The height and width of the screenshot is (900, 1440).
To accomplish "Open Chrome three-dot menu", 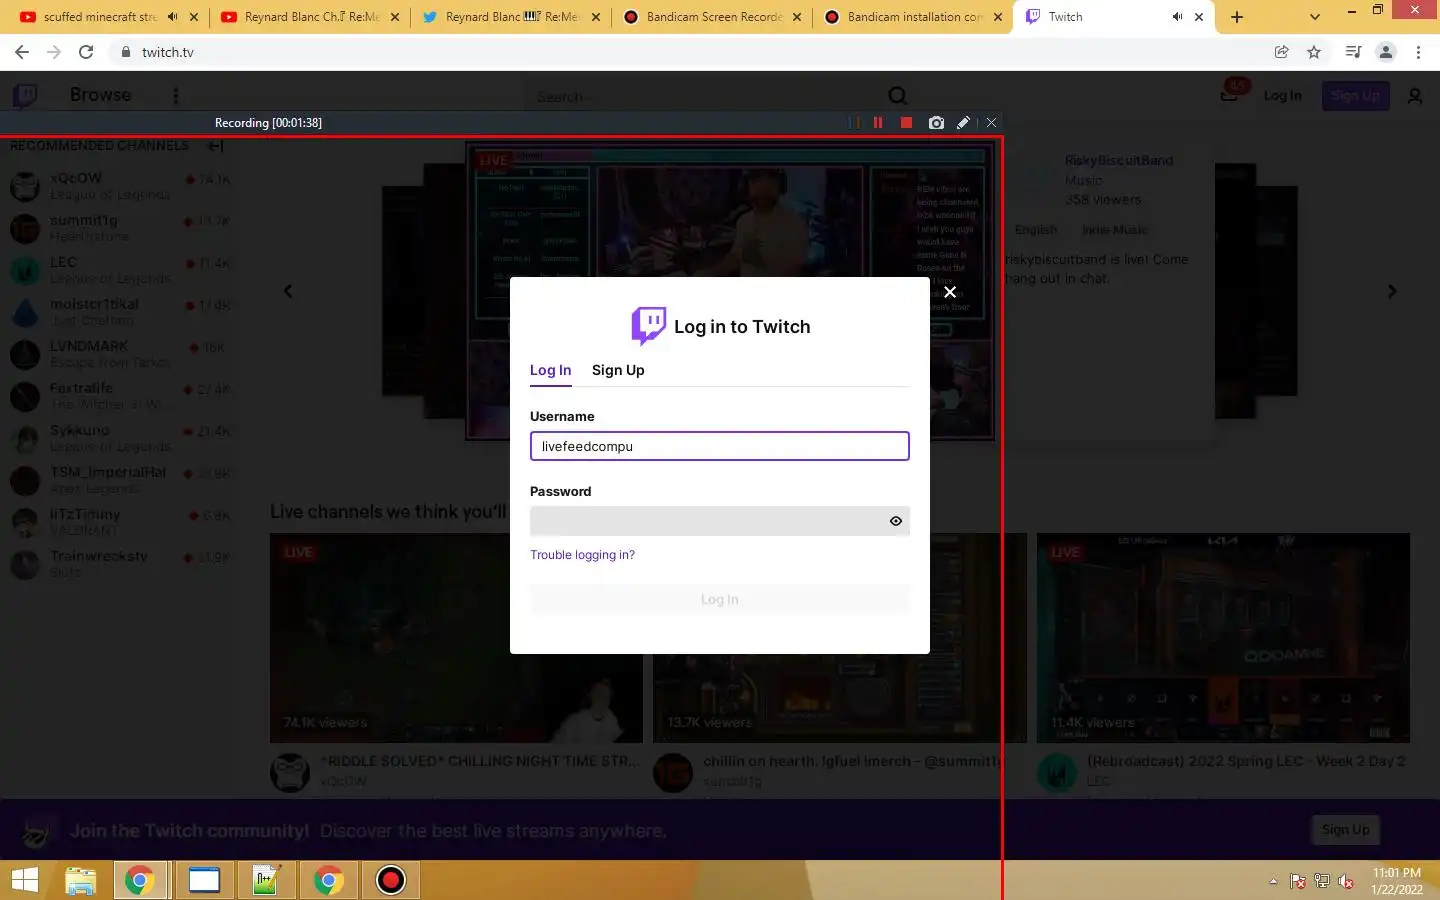I will click(x=1418, y=52).
